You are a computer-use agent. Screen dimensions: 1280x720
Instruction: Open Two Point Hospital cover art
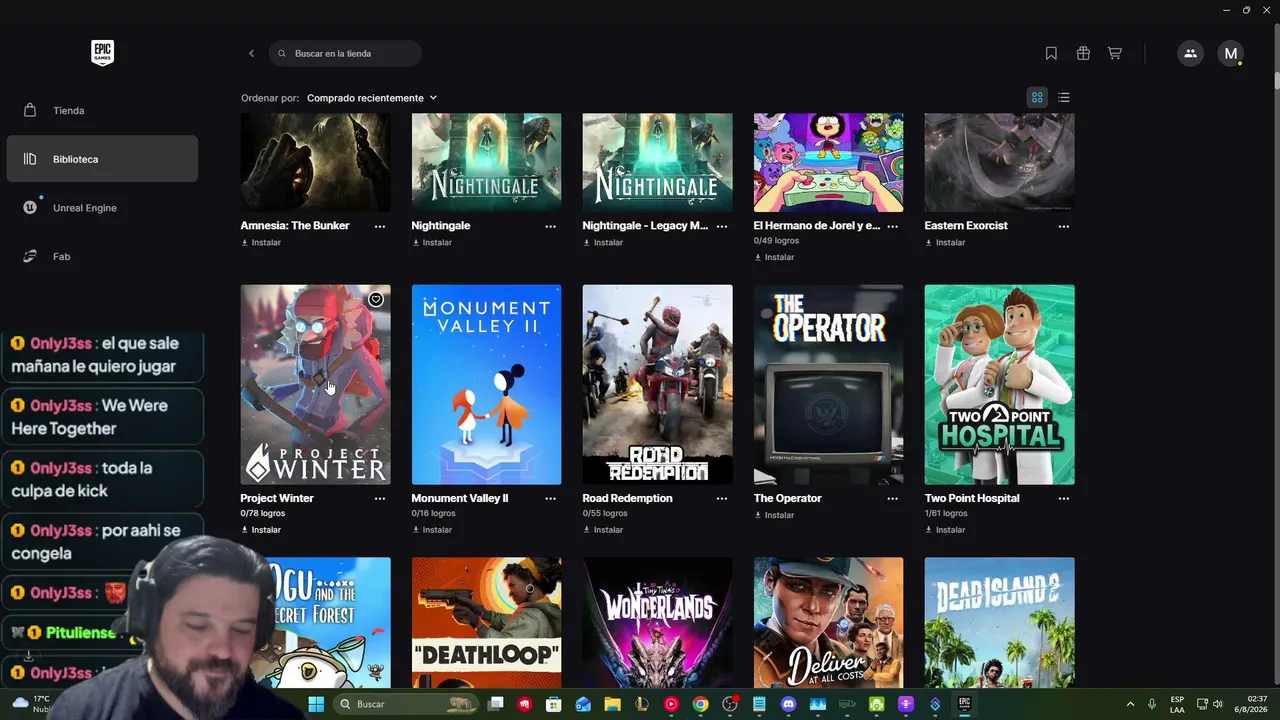(x=999, y=385)
